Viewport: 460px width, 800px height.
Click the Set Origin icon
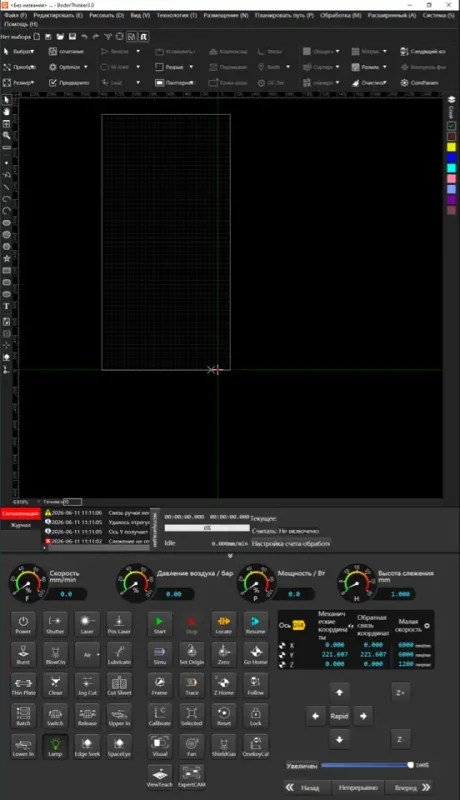[192, 655]
